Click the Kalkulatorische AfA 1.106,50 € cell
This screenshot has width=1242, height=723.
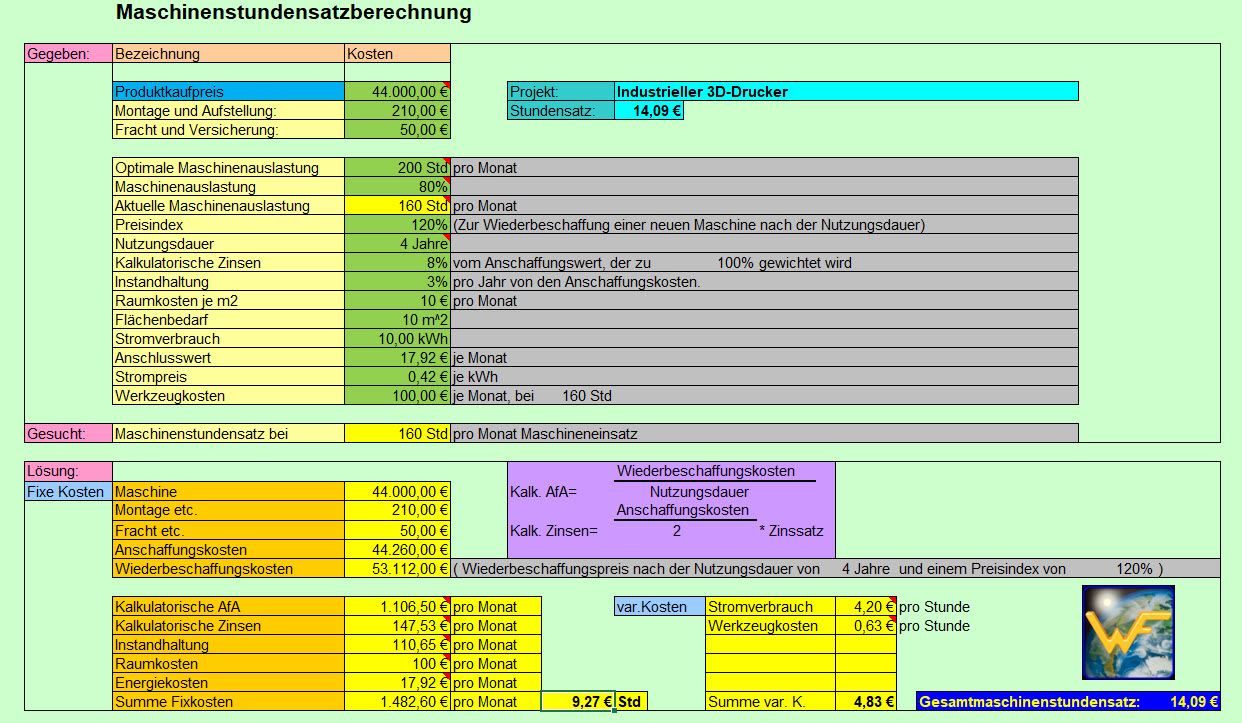(x=397, y=606)
